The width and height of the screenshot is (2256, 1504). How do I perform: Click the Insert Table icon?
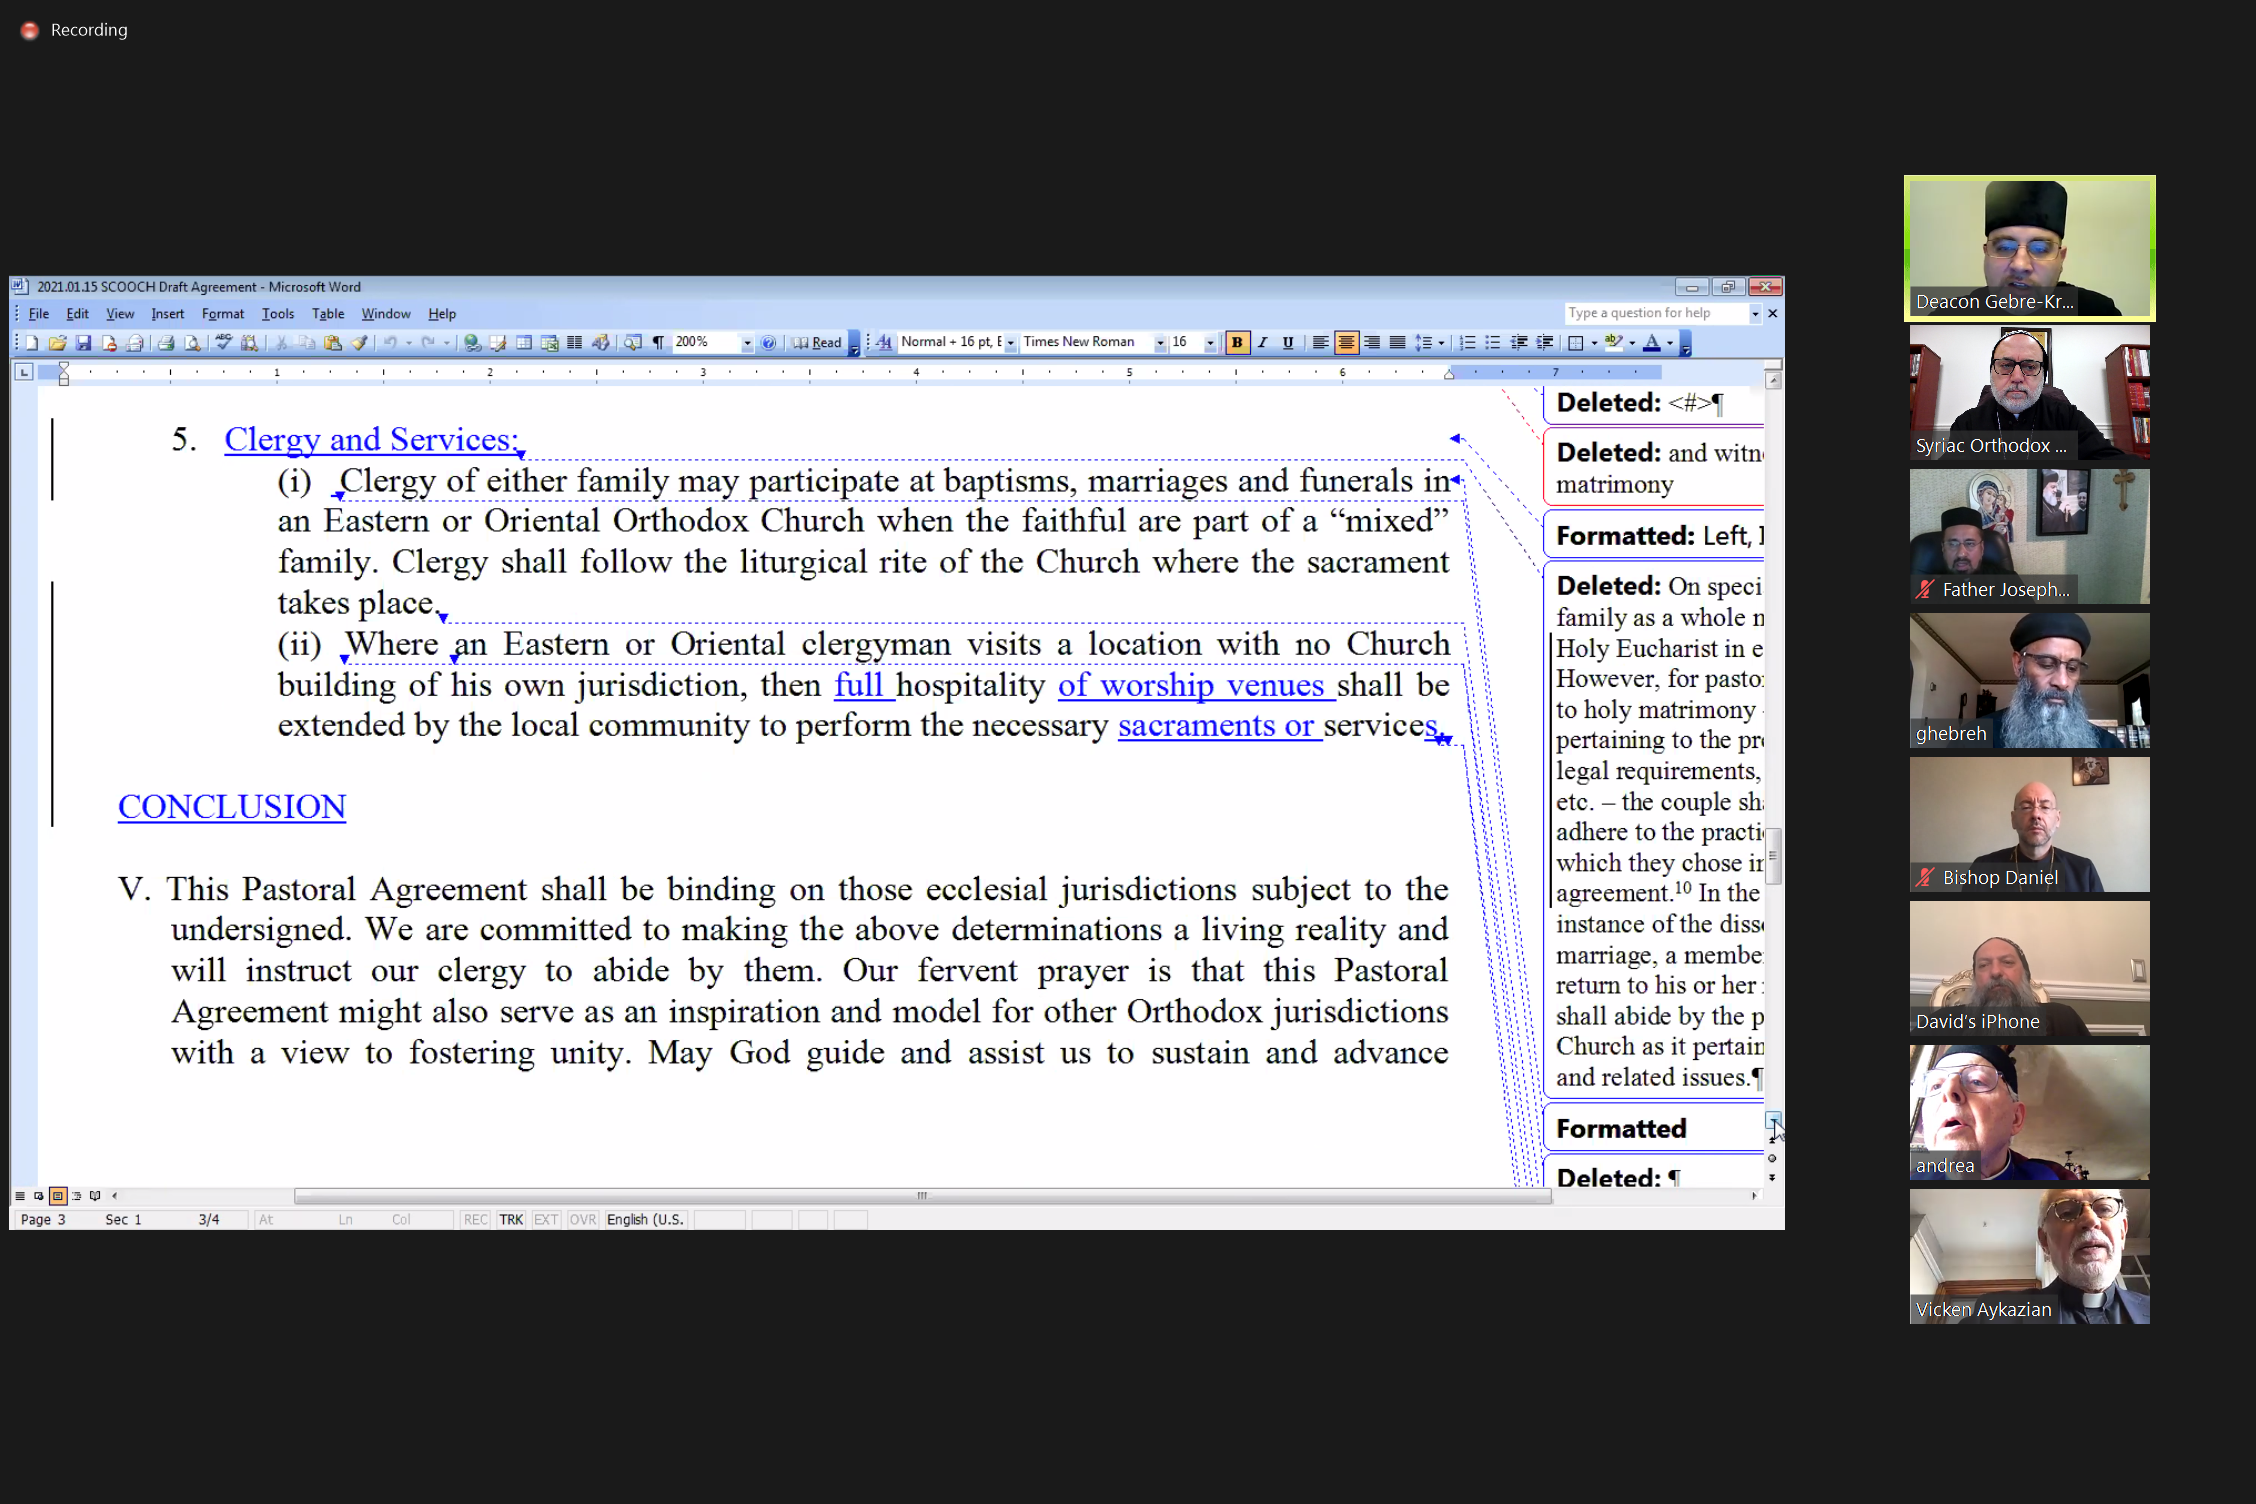pyautogui.click(x=524, y=343)
